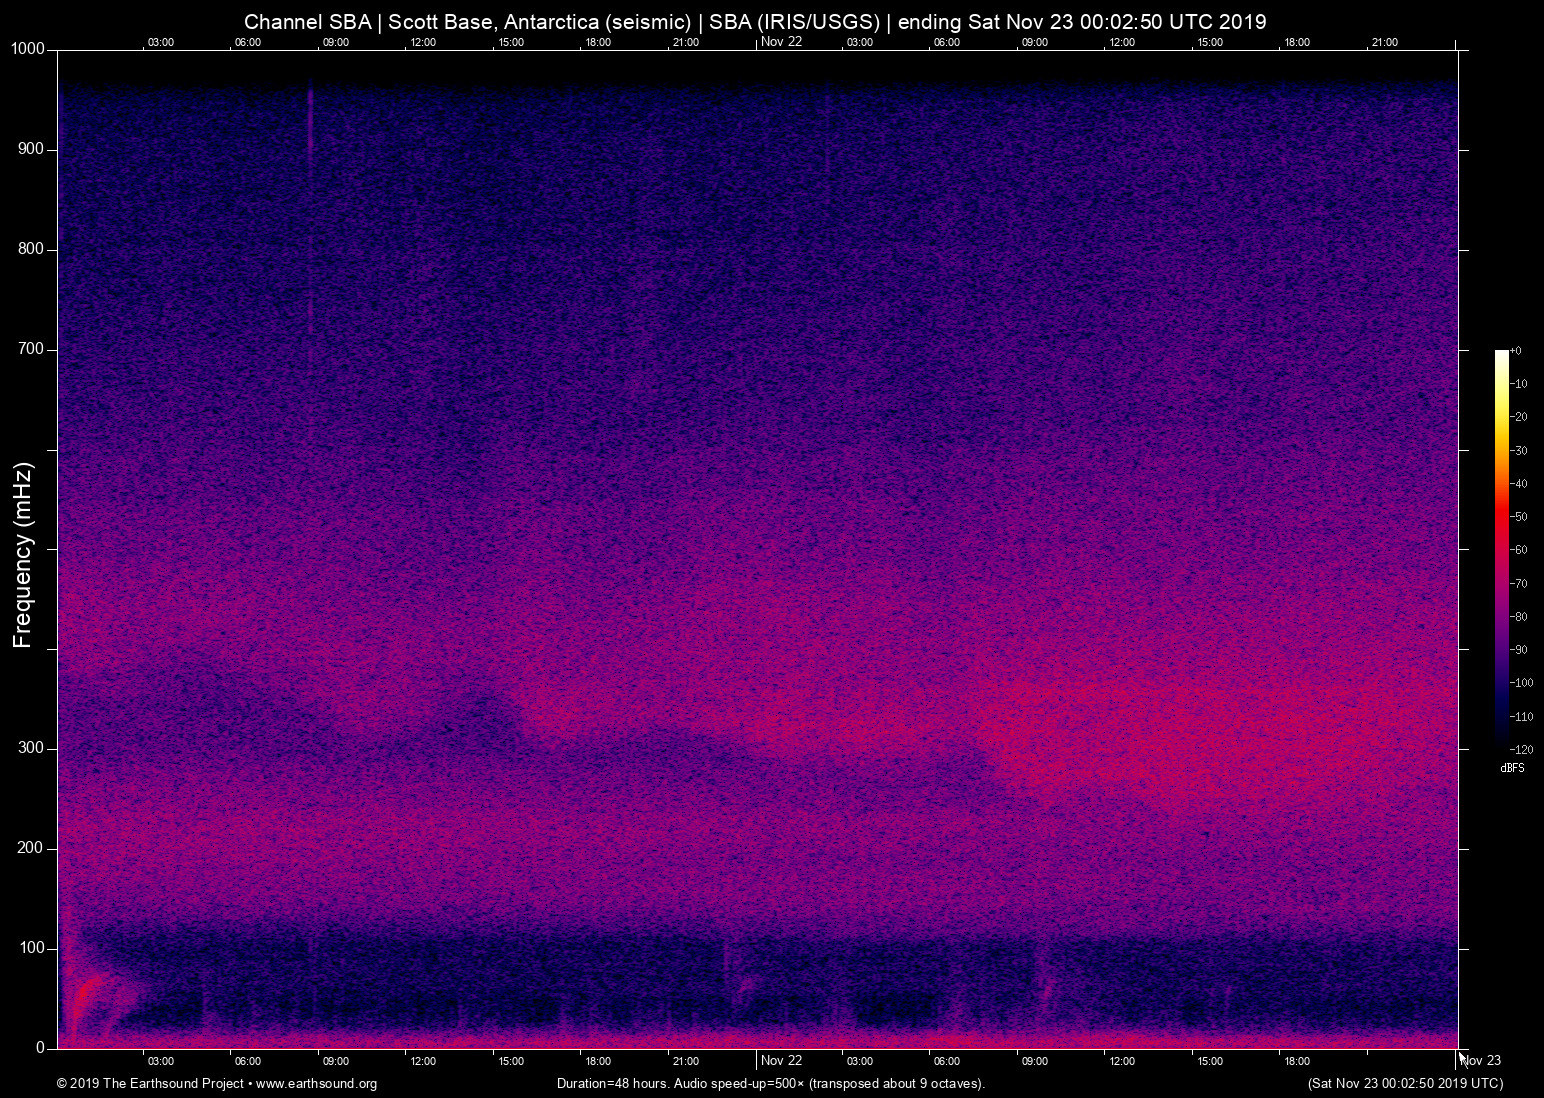Click the '-10' color scale label
This screenshot has height=1098, width=1544.
coord(1518,384)
